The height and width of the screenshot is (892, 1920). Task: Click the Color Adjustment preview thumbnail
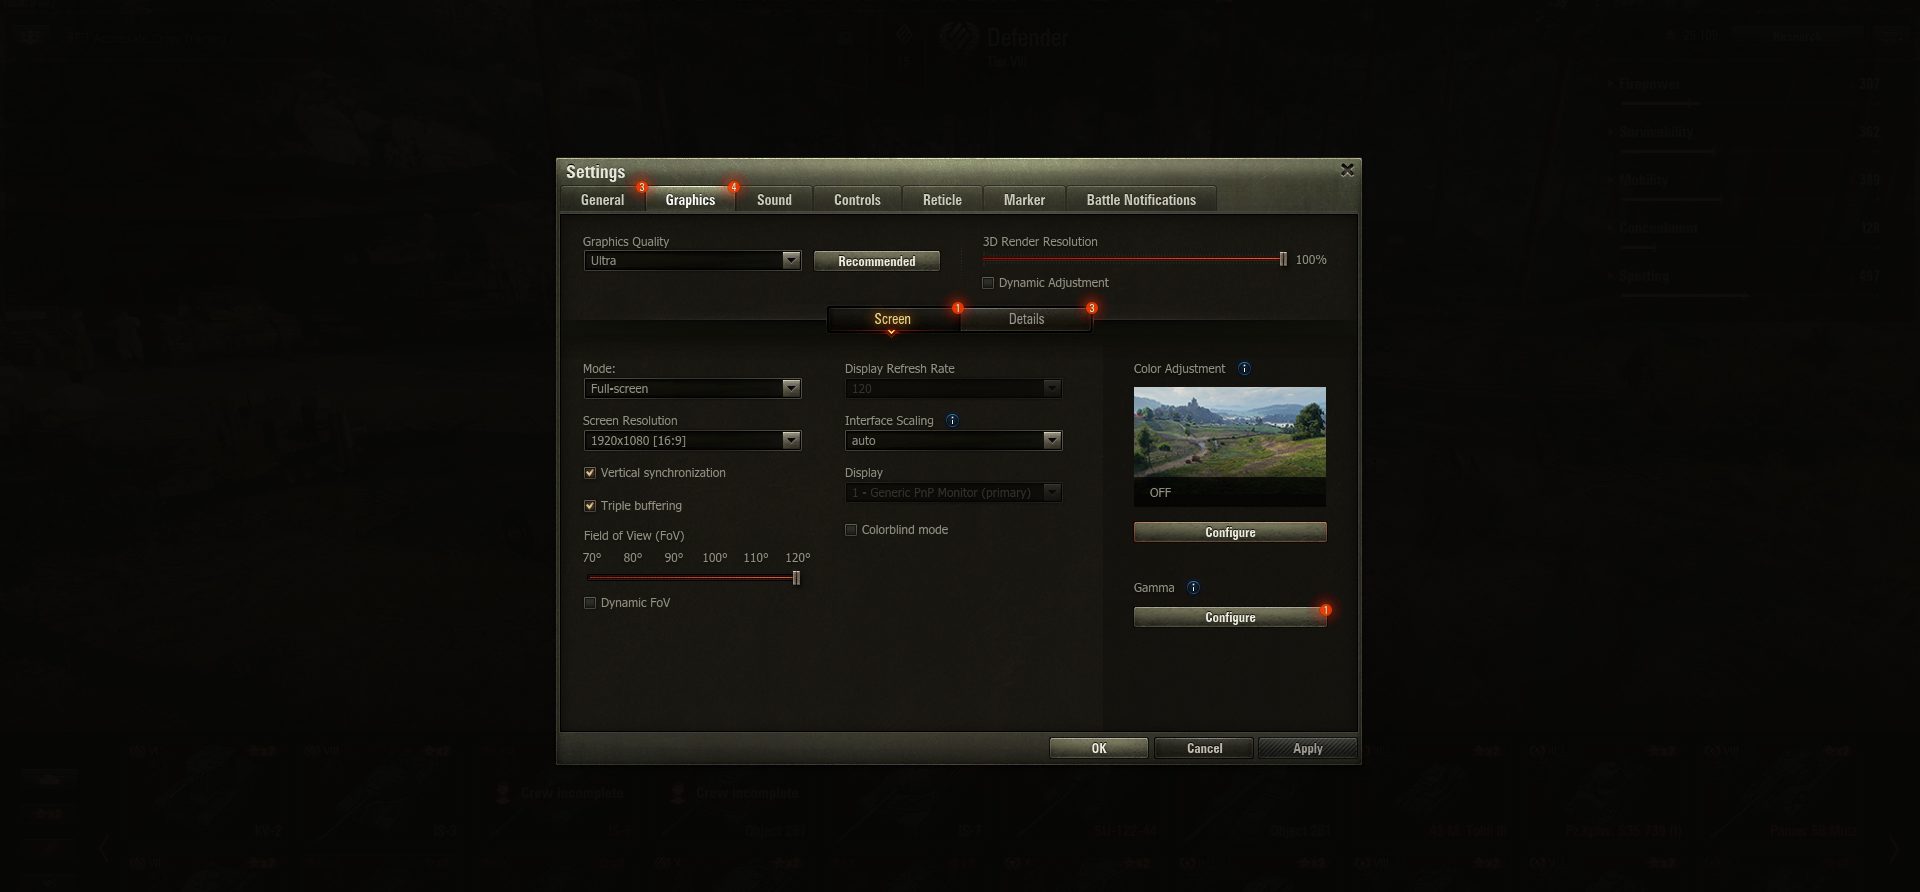1229,432
